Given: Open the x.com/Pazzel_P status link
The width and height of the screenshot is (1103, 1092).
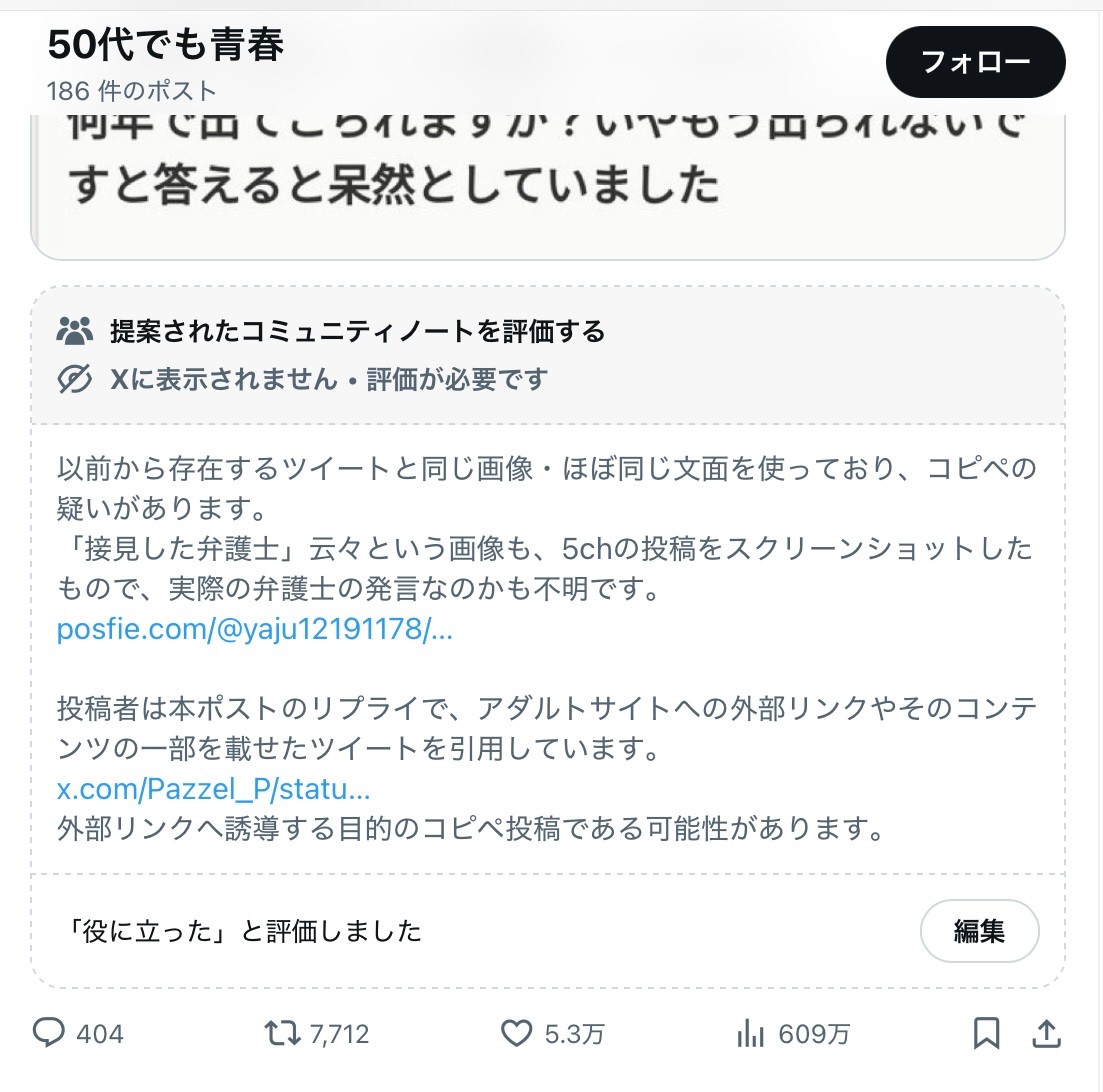Looking at the screenshot, I should 213,790.
